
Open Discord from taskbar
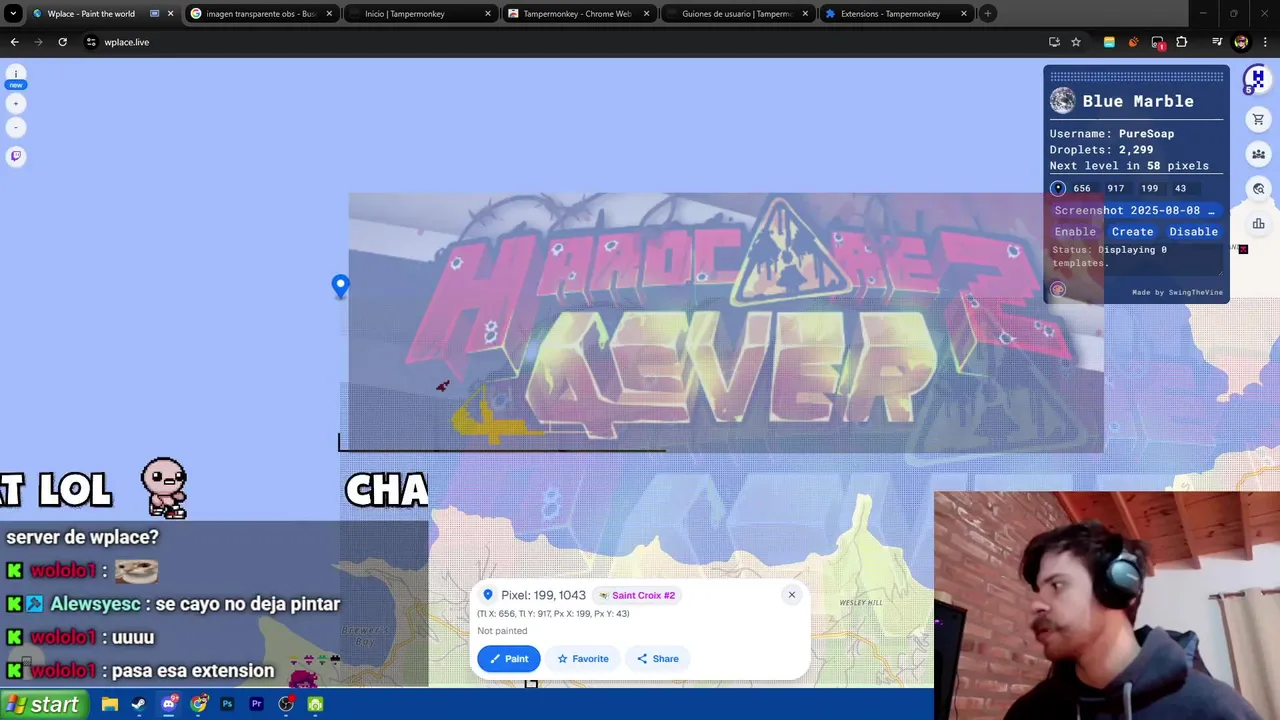(169, 704)
